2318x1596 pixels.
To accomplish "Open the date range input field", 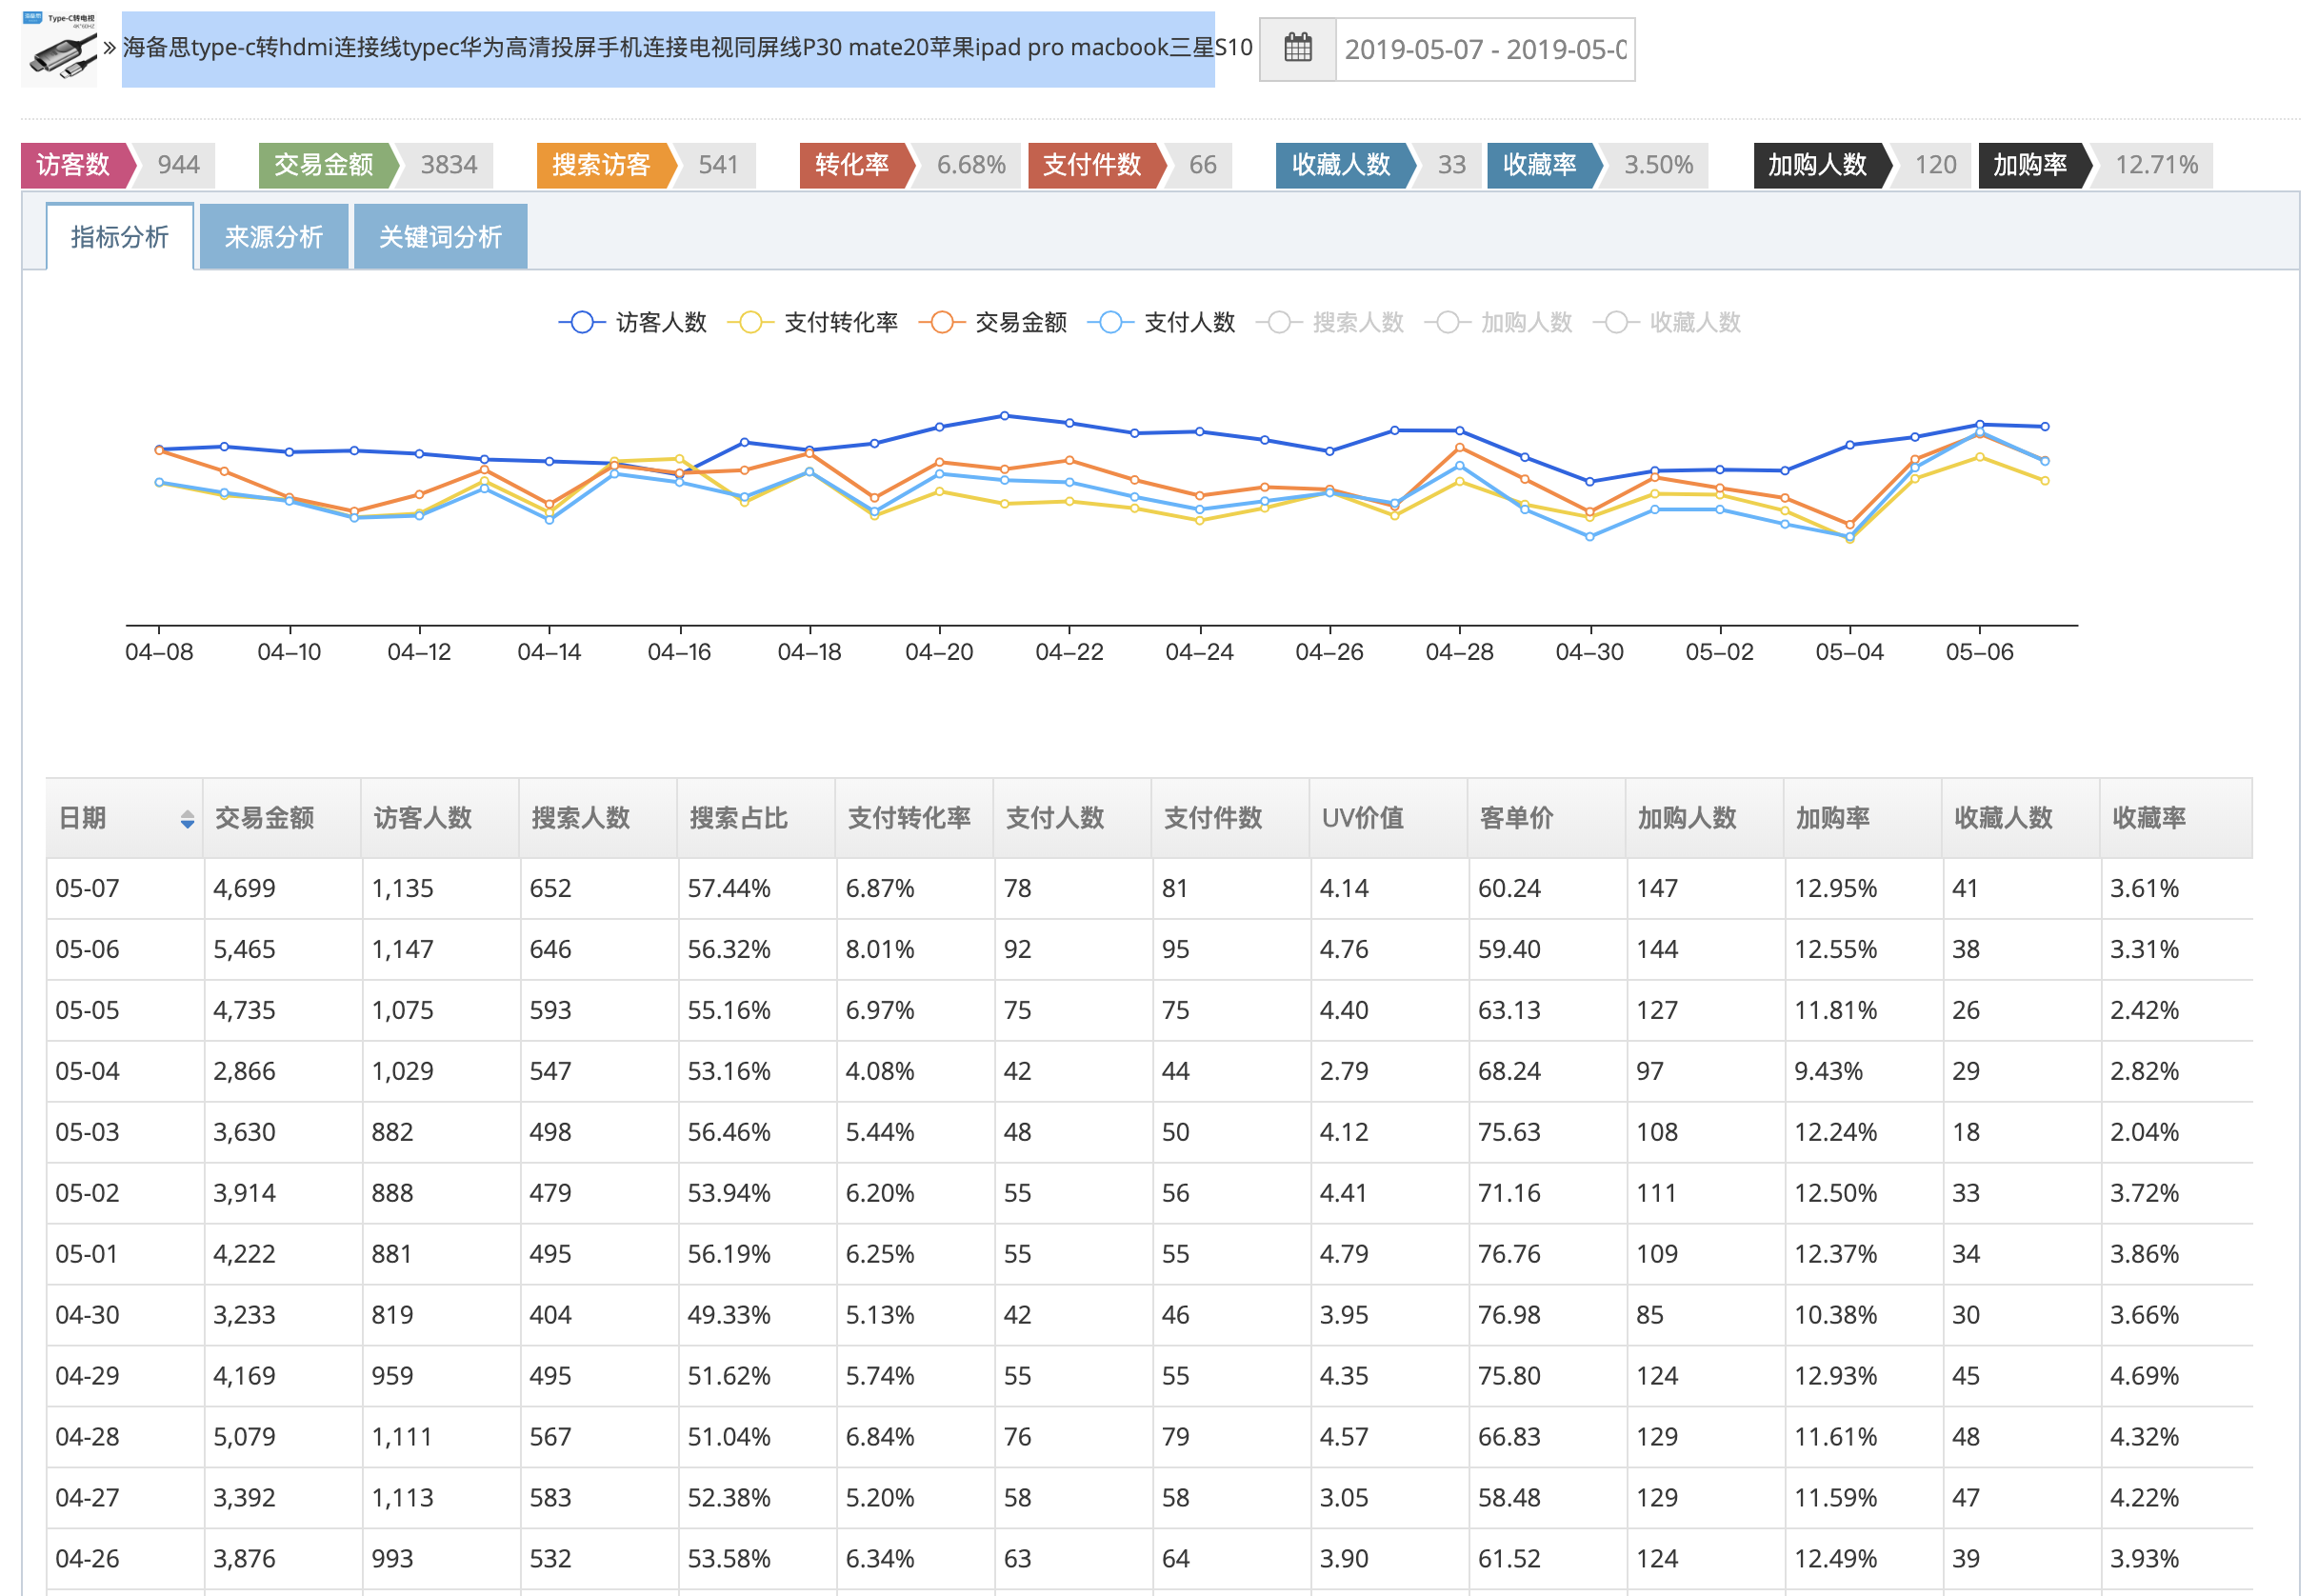I will point(1484,49).
